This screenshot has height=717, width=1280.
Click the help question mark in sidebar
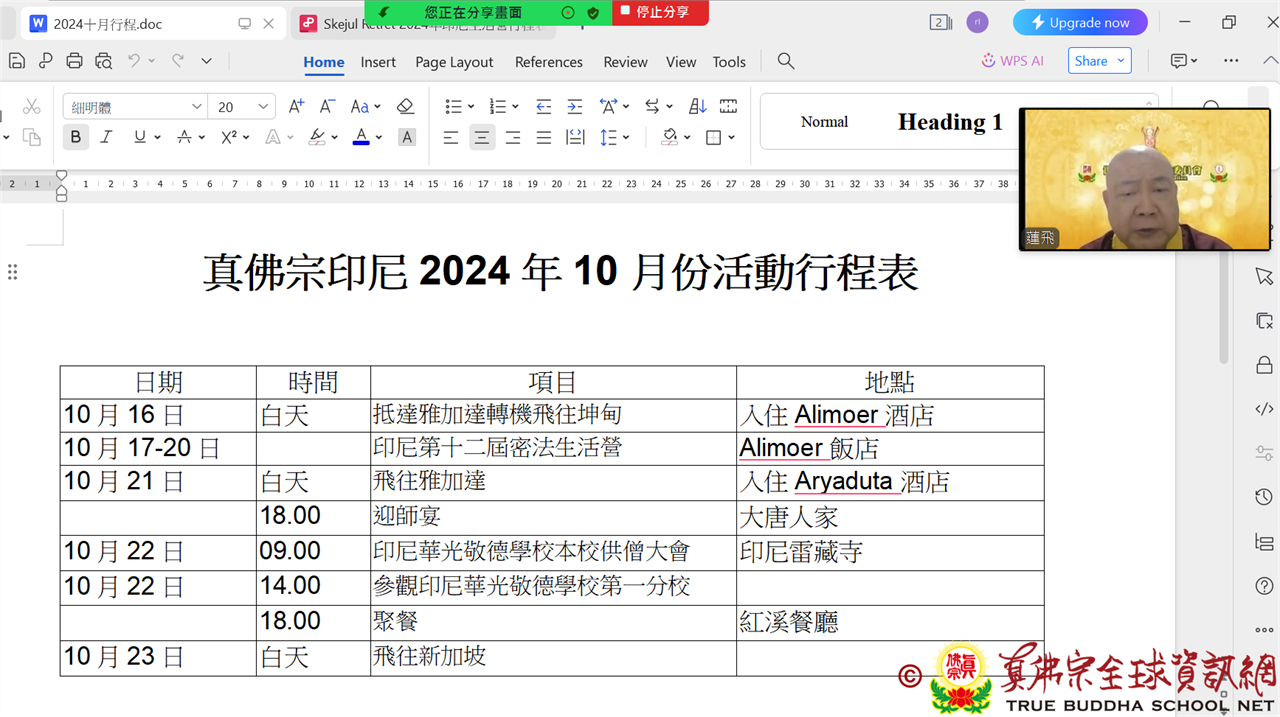pyautogui.click(x=1264, y=586)
